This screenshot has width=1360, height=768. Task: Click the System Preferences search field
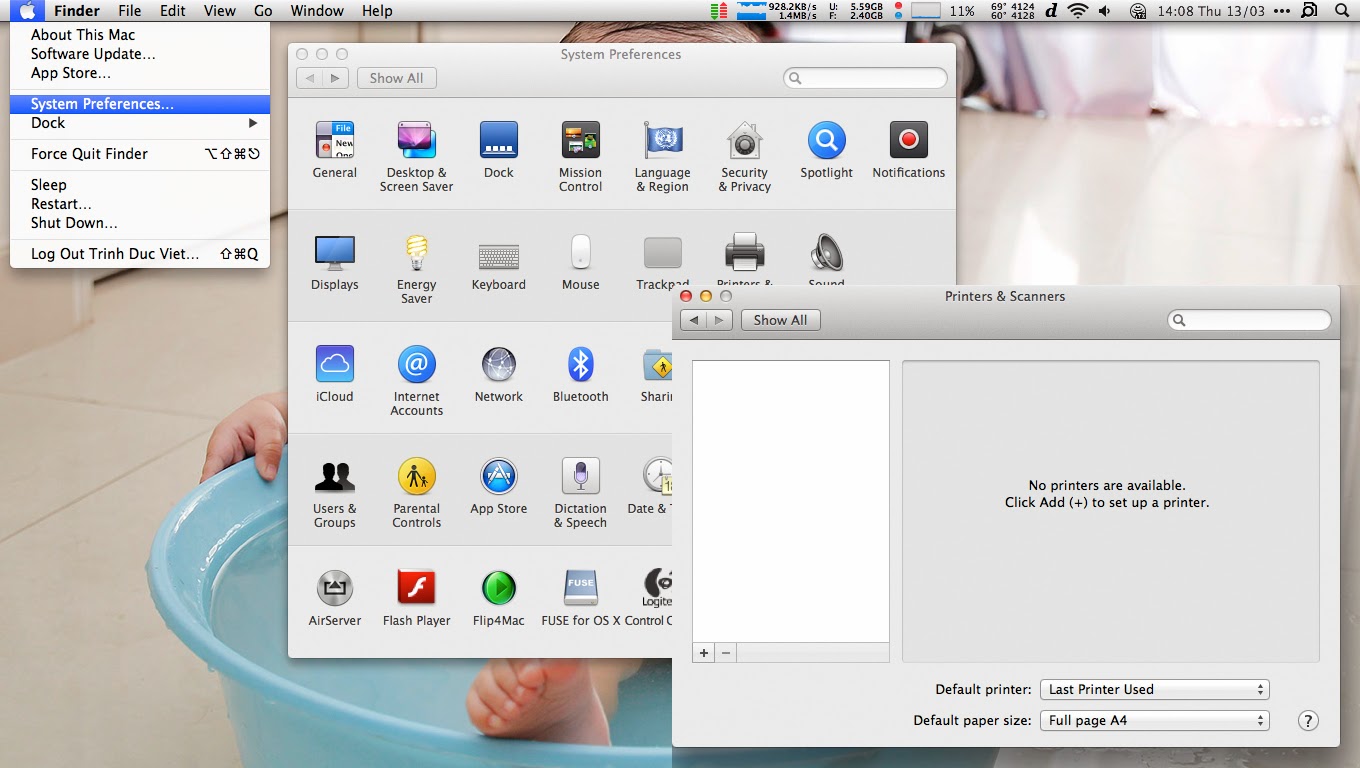(x=865, y=78)
